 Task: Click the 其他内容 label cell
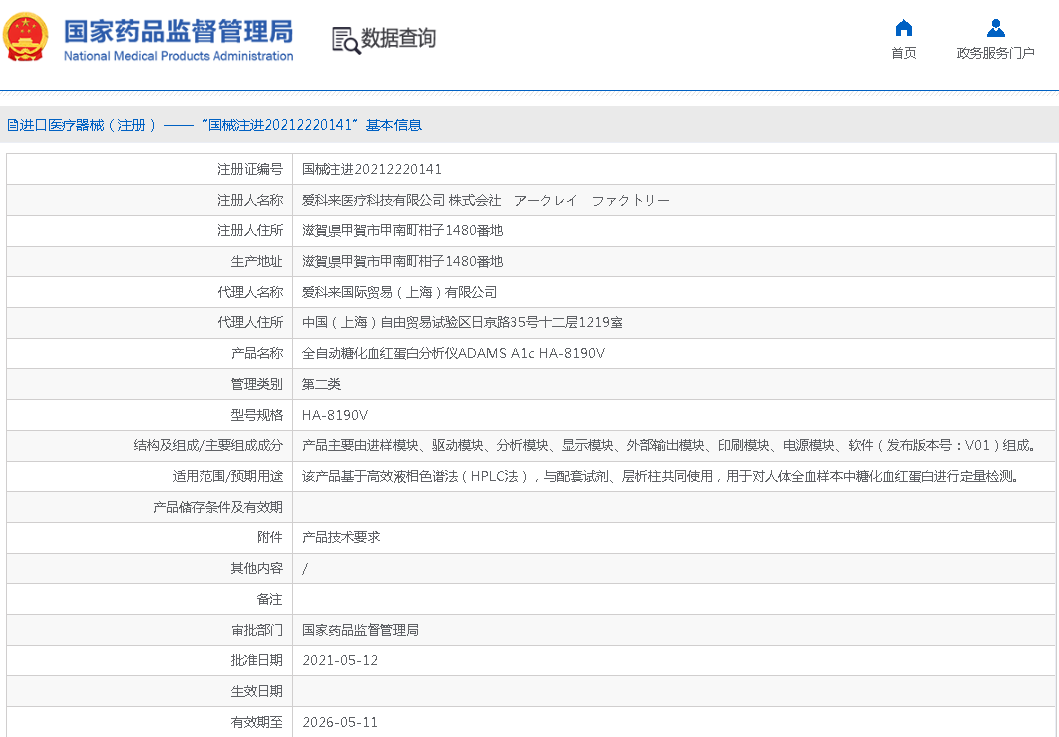[x=149, y=568]
